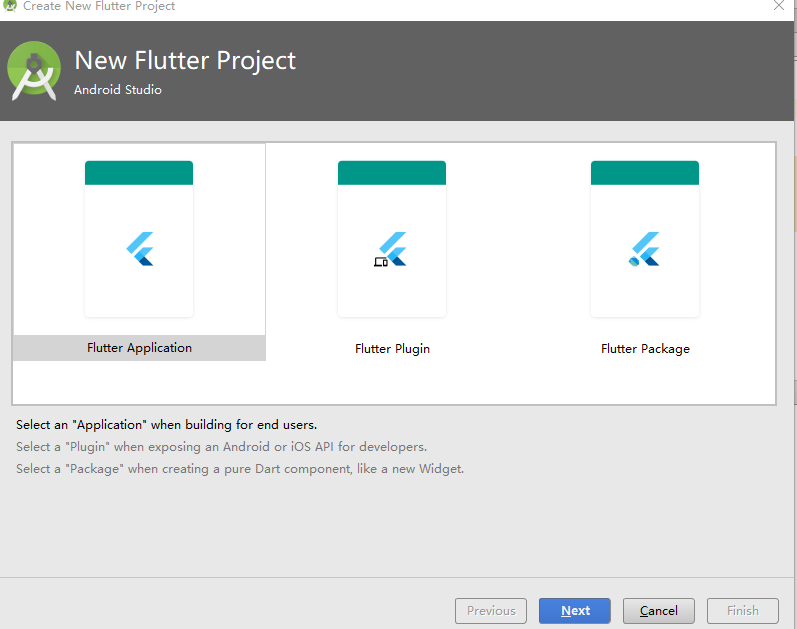Click the Android Studio subtitle text
Screen dimensions: 797x629
click(118, 89)
